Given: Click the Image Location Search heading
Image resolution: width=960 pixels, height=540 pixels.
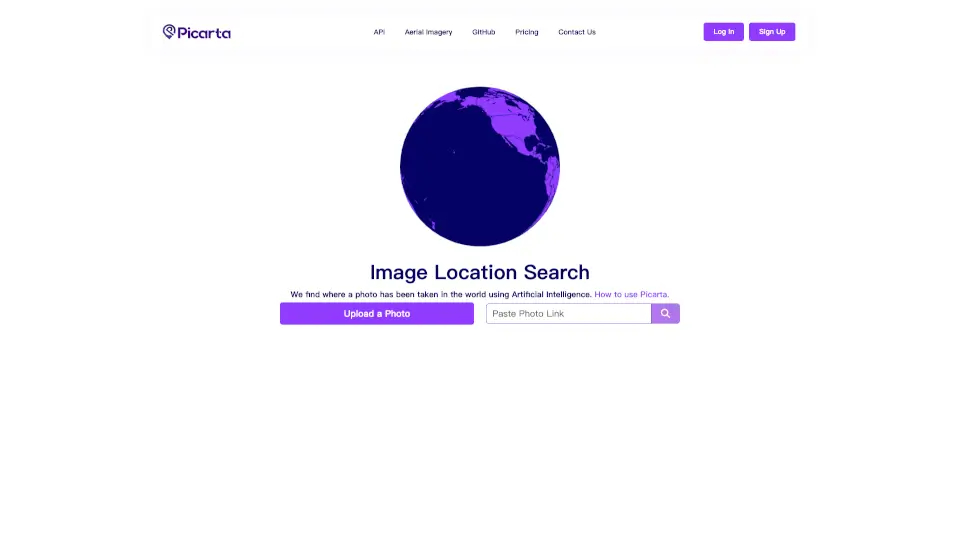Looking at the screenshot, I should pyautogui.click(x=479, y=272).
